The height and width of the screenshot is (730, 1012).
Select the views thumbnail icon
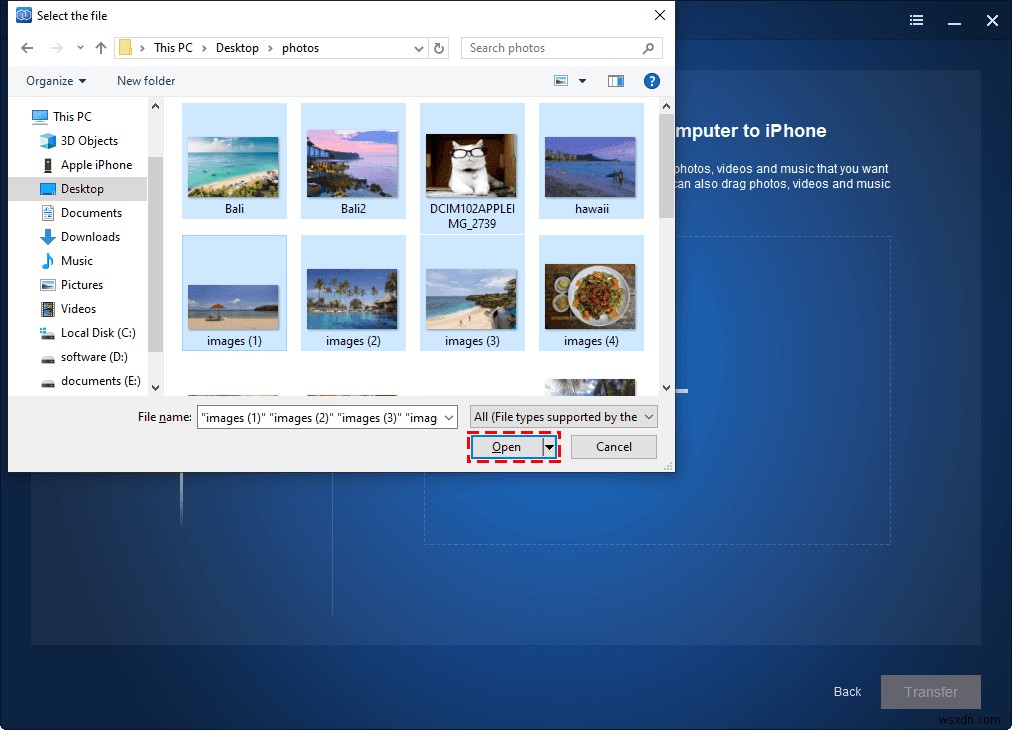(x=560, y=81)
